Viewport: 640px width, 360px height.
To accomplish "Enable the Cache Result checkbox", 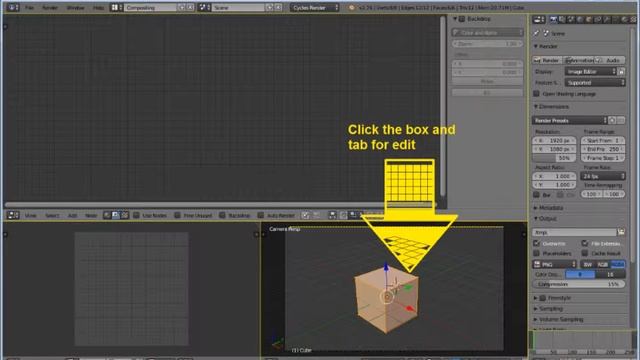I will (585, 253).
